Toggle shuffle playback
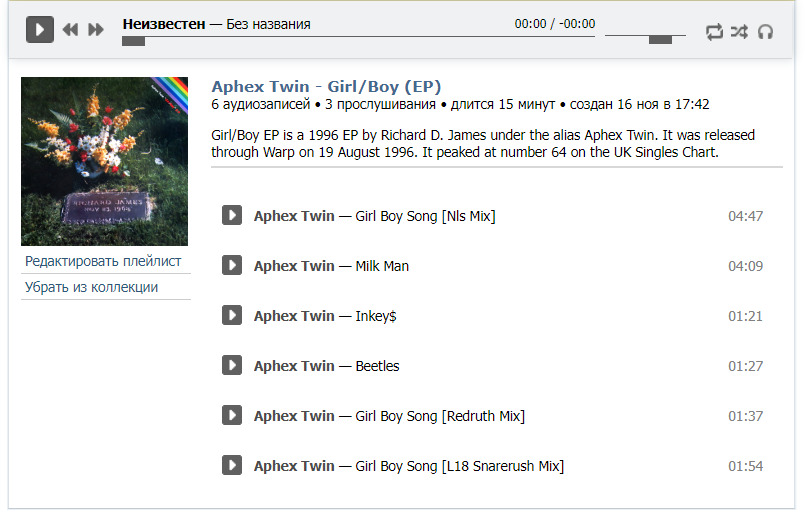This screenshot has height=513, width=805. [739, 31]
